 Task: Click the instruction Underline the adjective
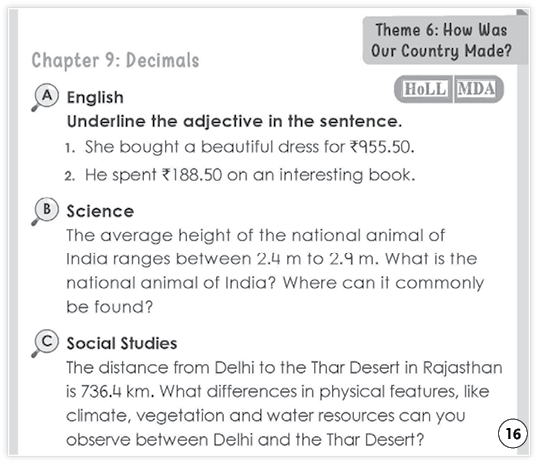pyautogui.click(x=234, y=121)
